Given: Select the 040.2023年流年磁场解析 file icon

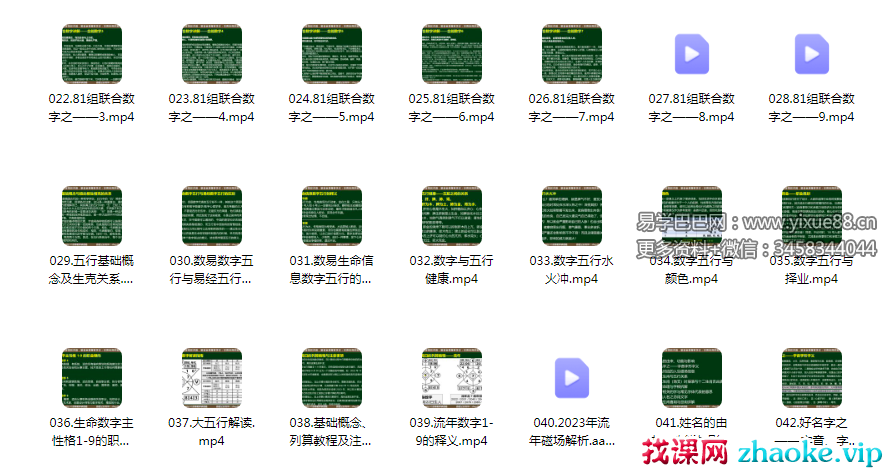Looking at the screenshot, I should pos(571,378).
